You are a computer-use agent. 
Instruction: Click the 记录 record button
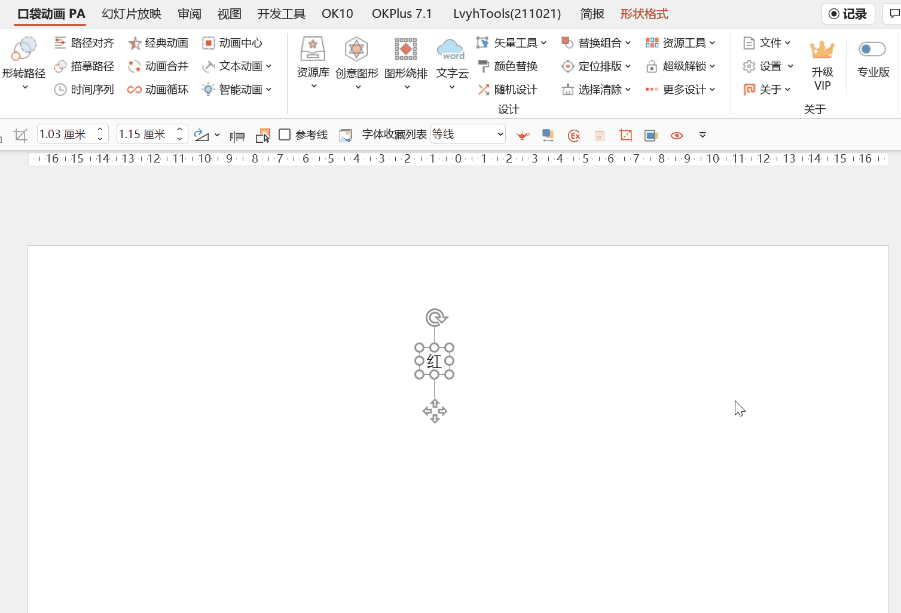(x=848, y=14)
